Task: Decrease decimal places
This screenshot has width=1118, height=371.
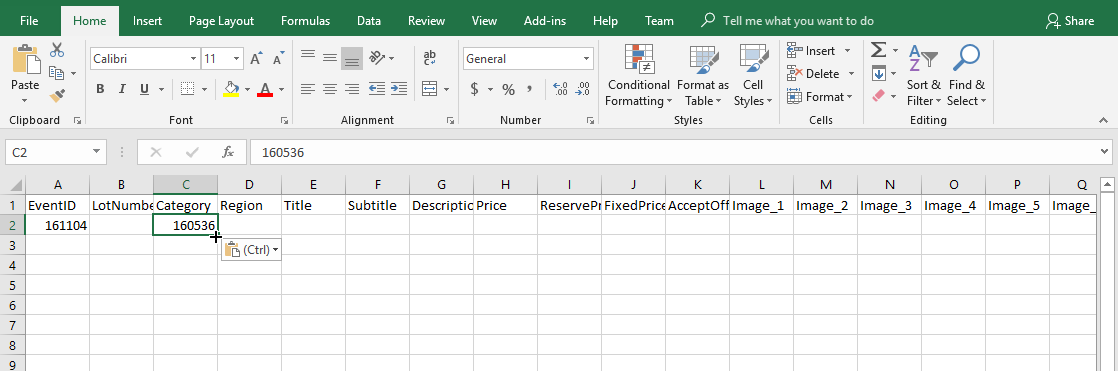Action: pyautogui.click(x=583, y=89)
